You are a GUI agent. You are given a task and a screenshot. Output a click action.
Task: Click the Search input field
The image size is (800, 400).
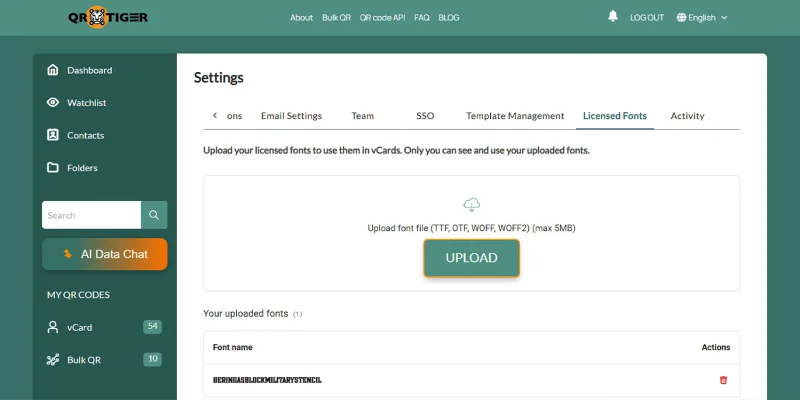coord(91,215)
